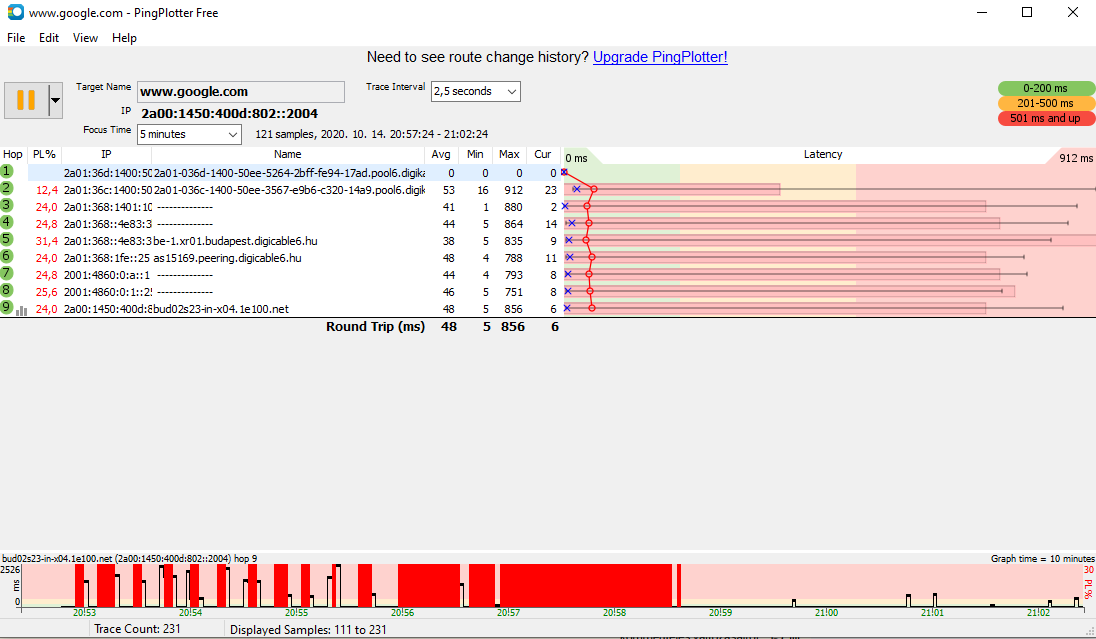The width and height of the screenshot is (1096, 639).
Task: Click the Avg column header
Action: [x=441, y=155]
